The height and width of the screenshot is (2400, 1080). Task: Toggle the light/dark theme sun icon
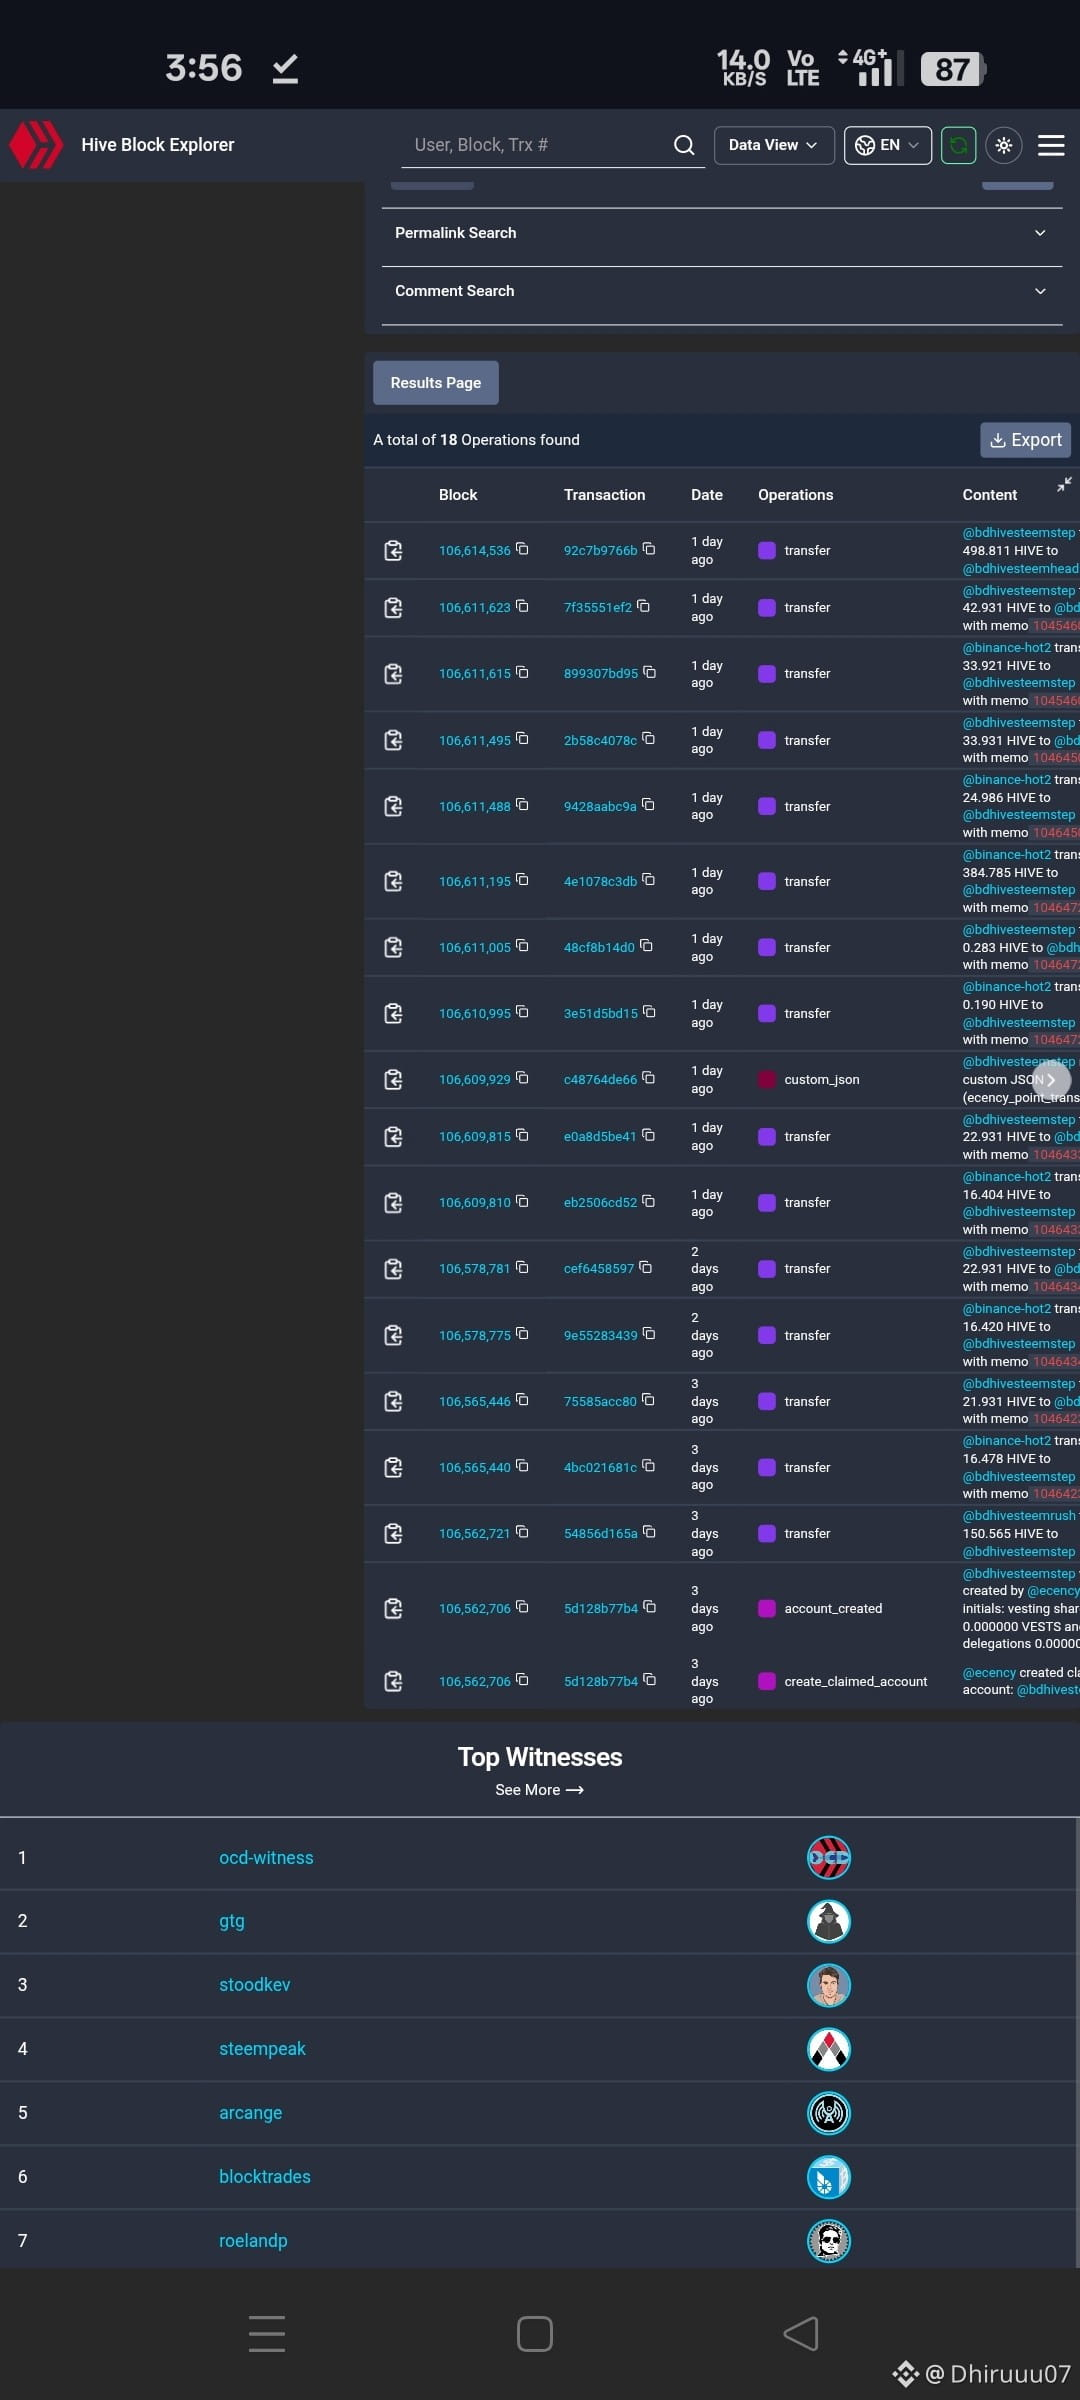1004,145
